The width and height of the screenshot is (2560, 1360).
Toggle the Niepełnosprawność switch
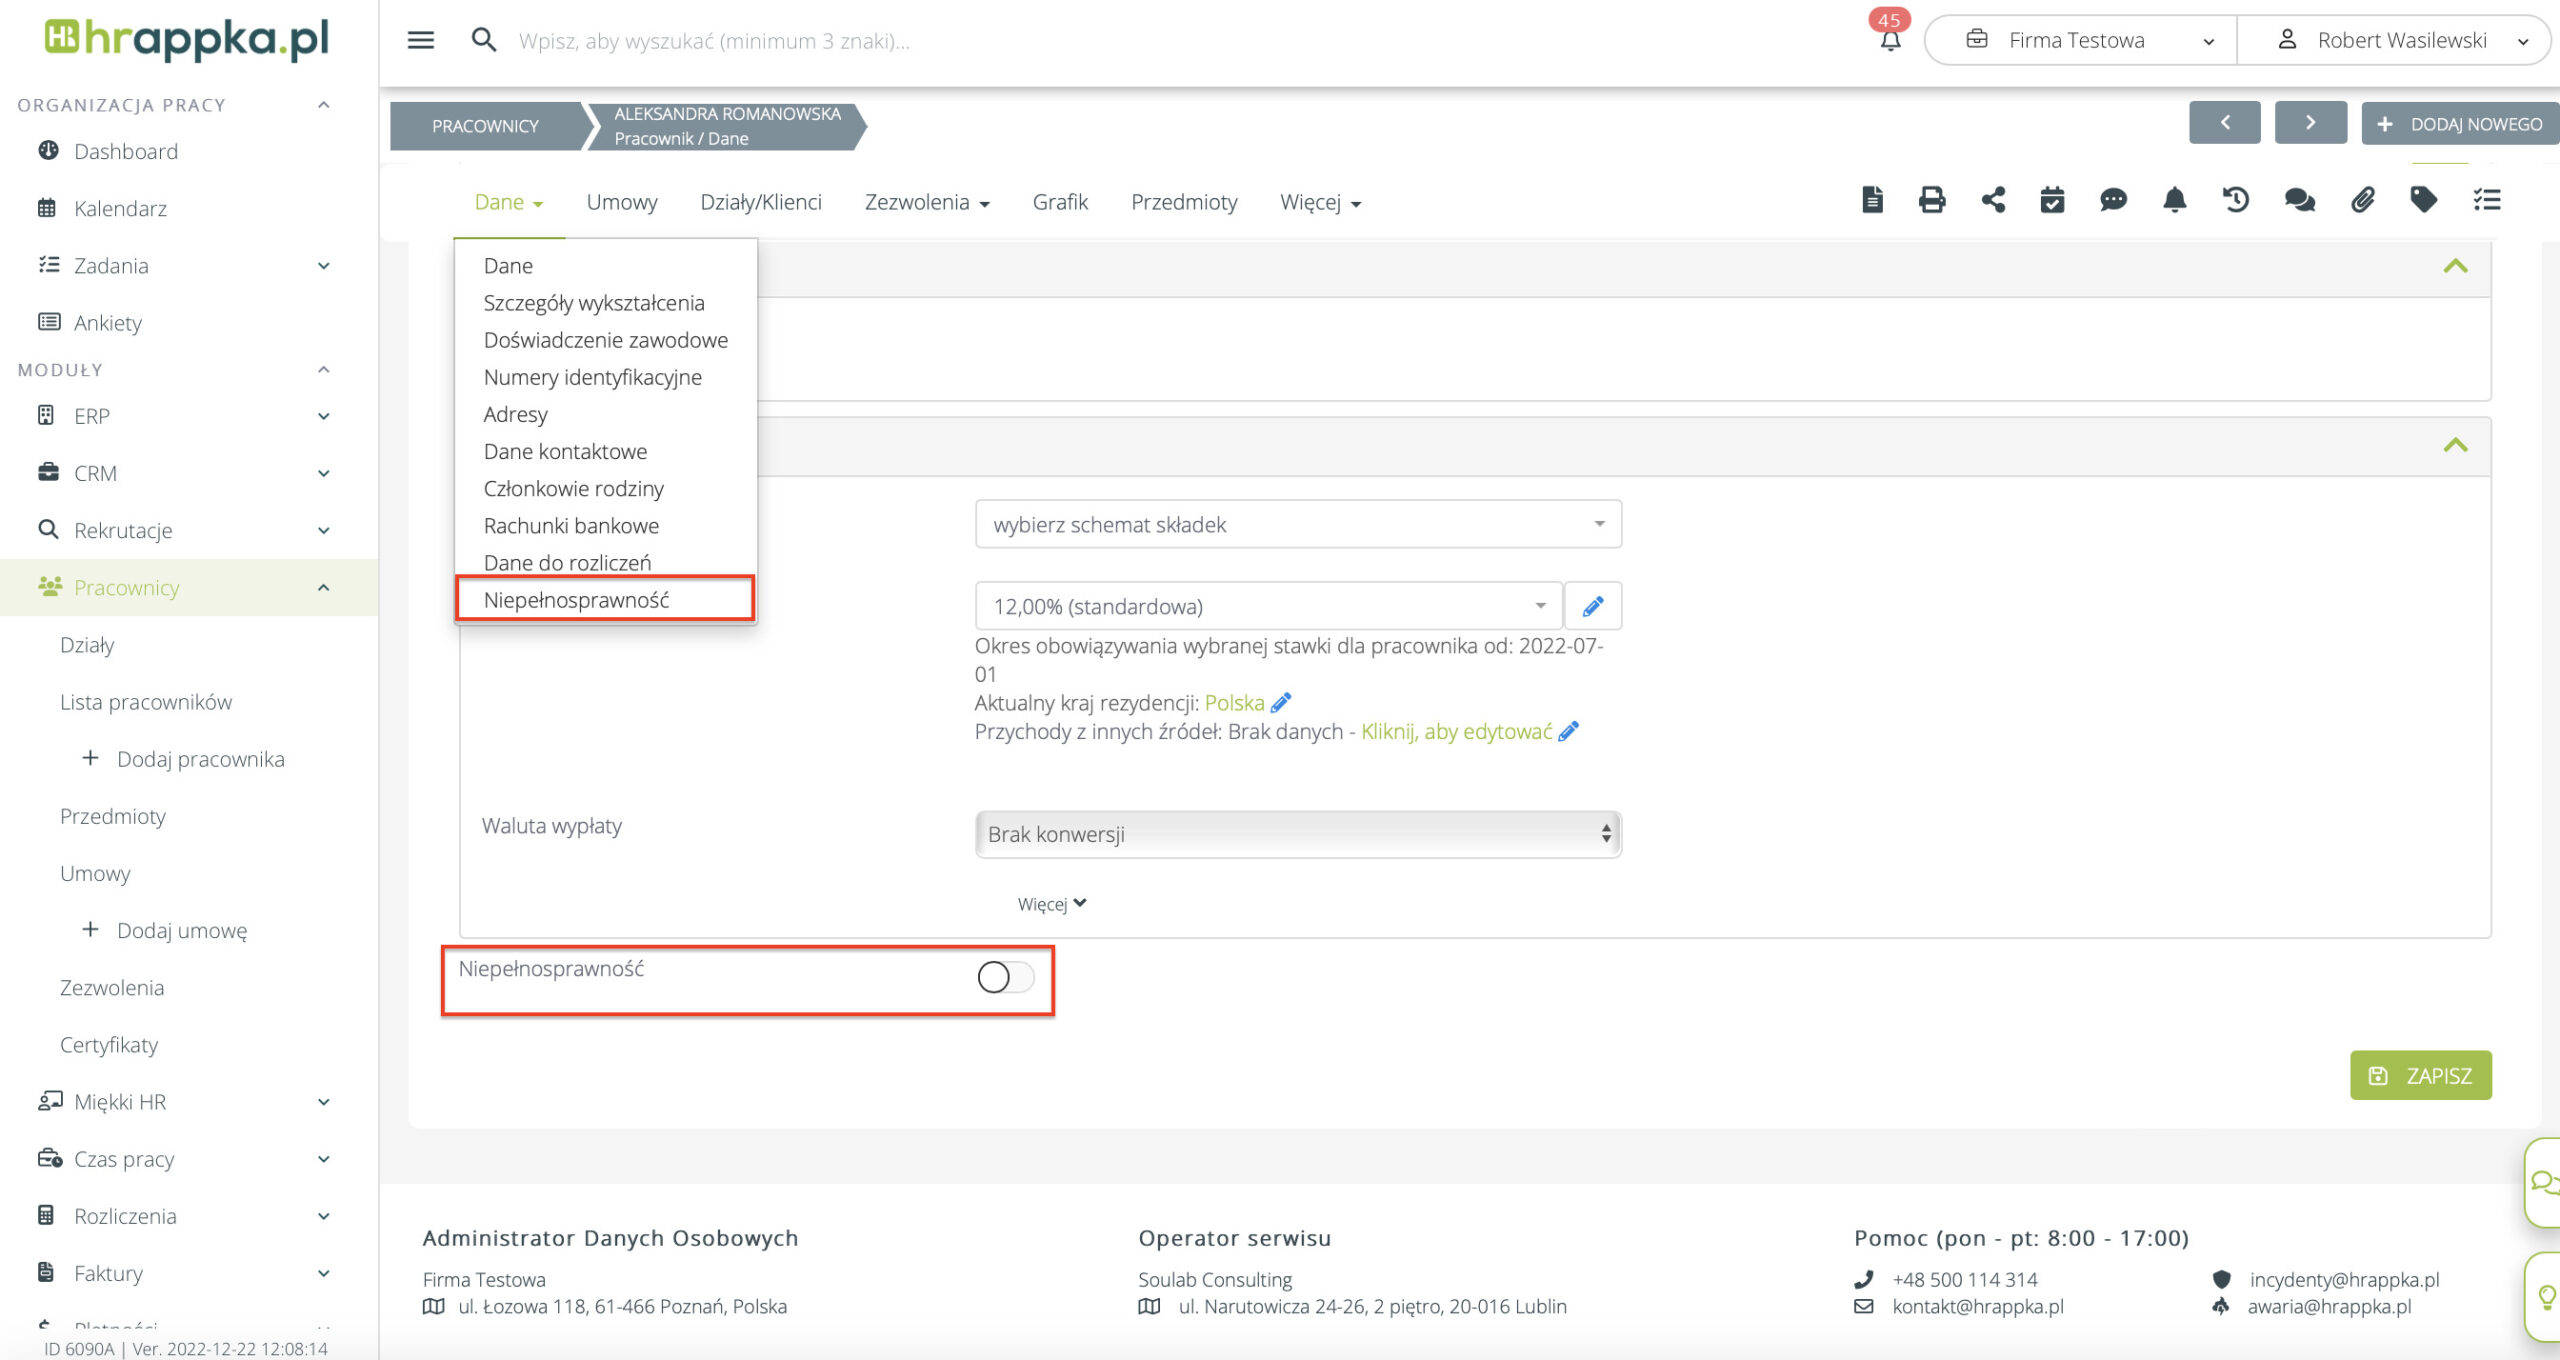point(1005,977)
